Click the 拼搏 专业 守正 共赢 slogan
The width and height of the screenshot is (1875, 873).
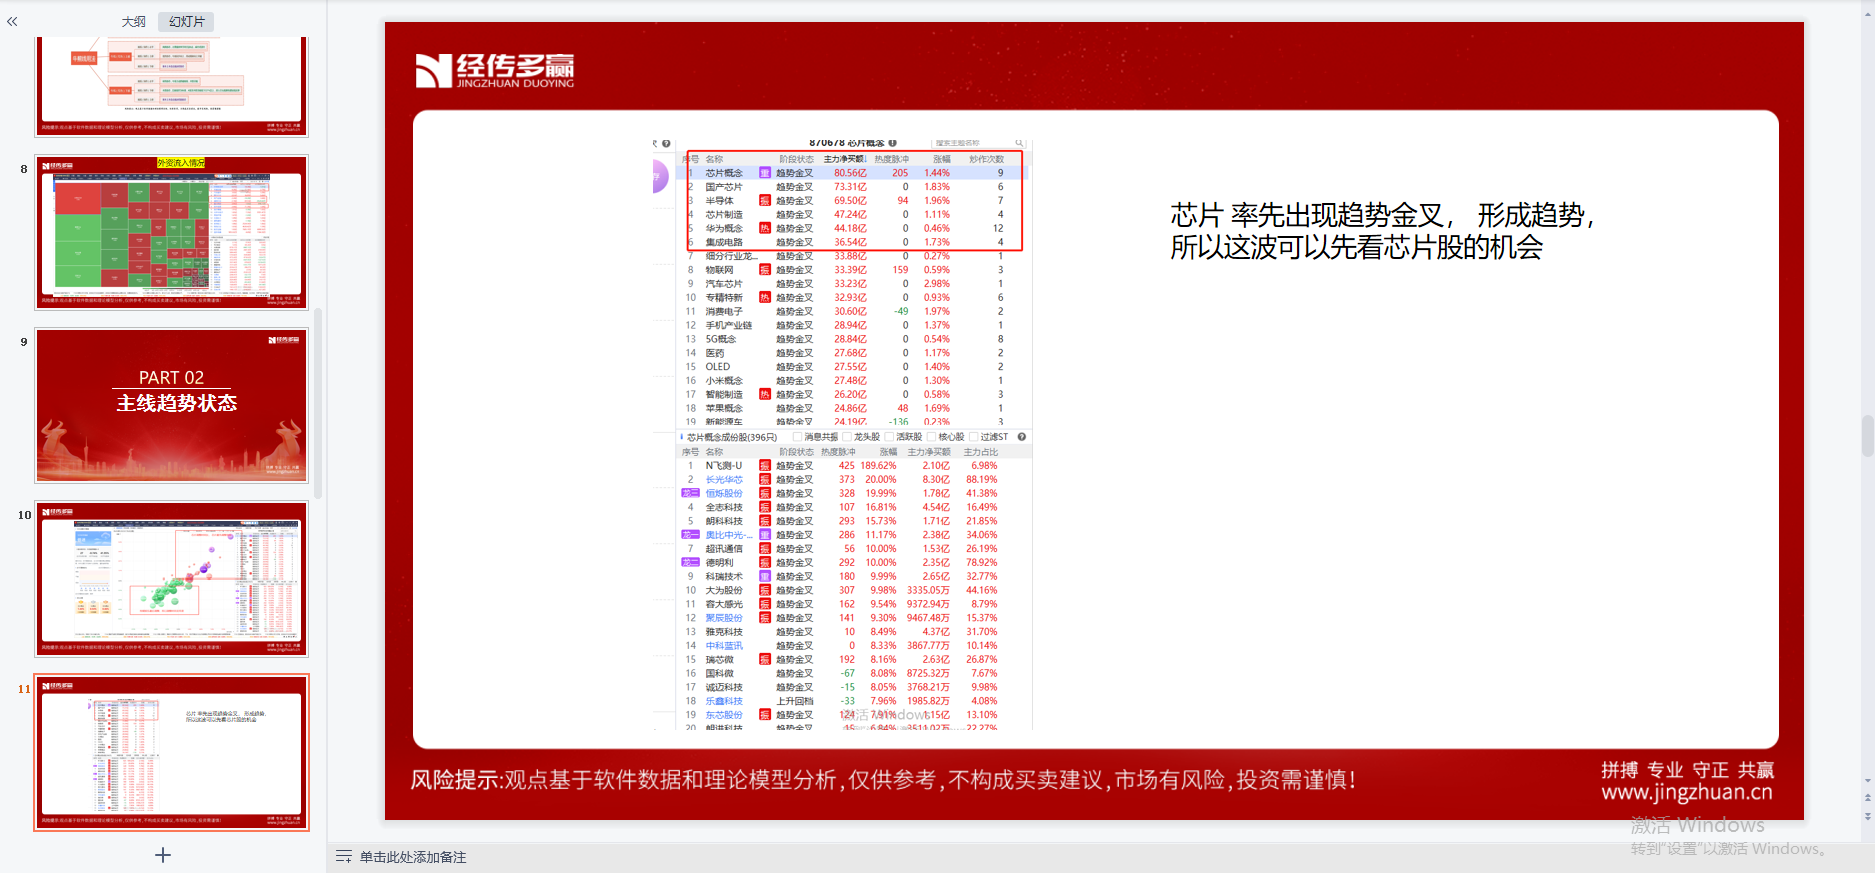pos(1687,770)
